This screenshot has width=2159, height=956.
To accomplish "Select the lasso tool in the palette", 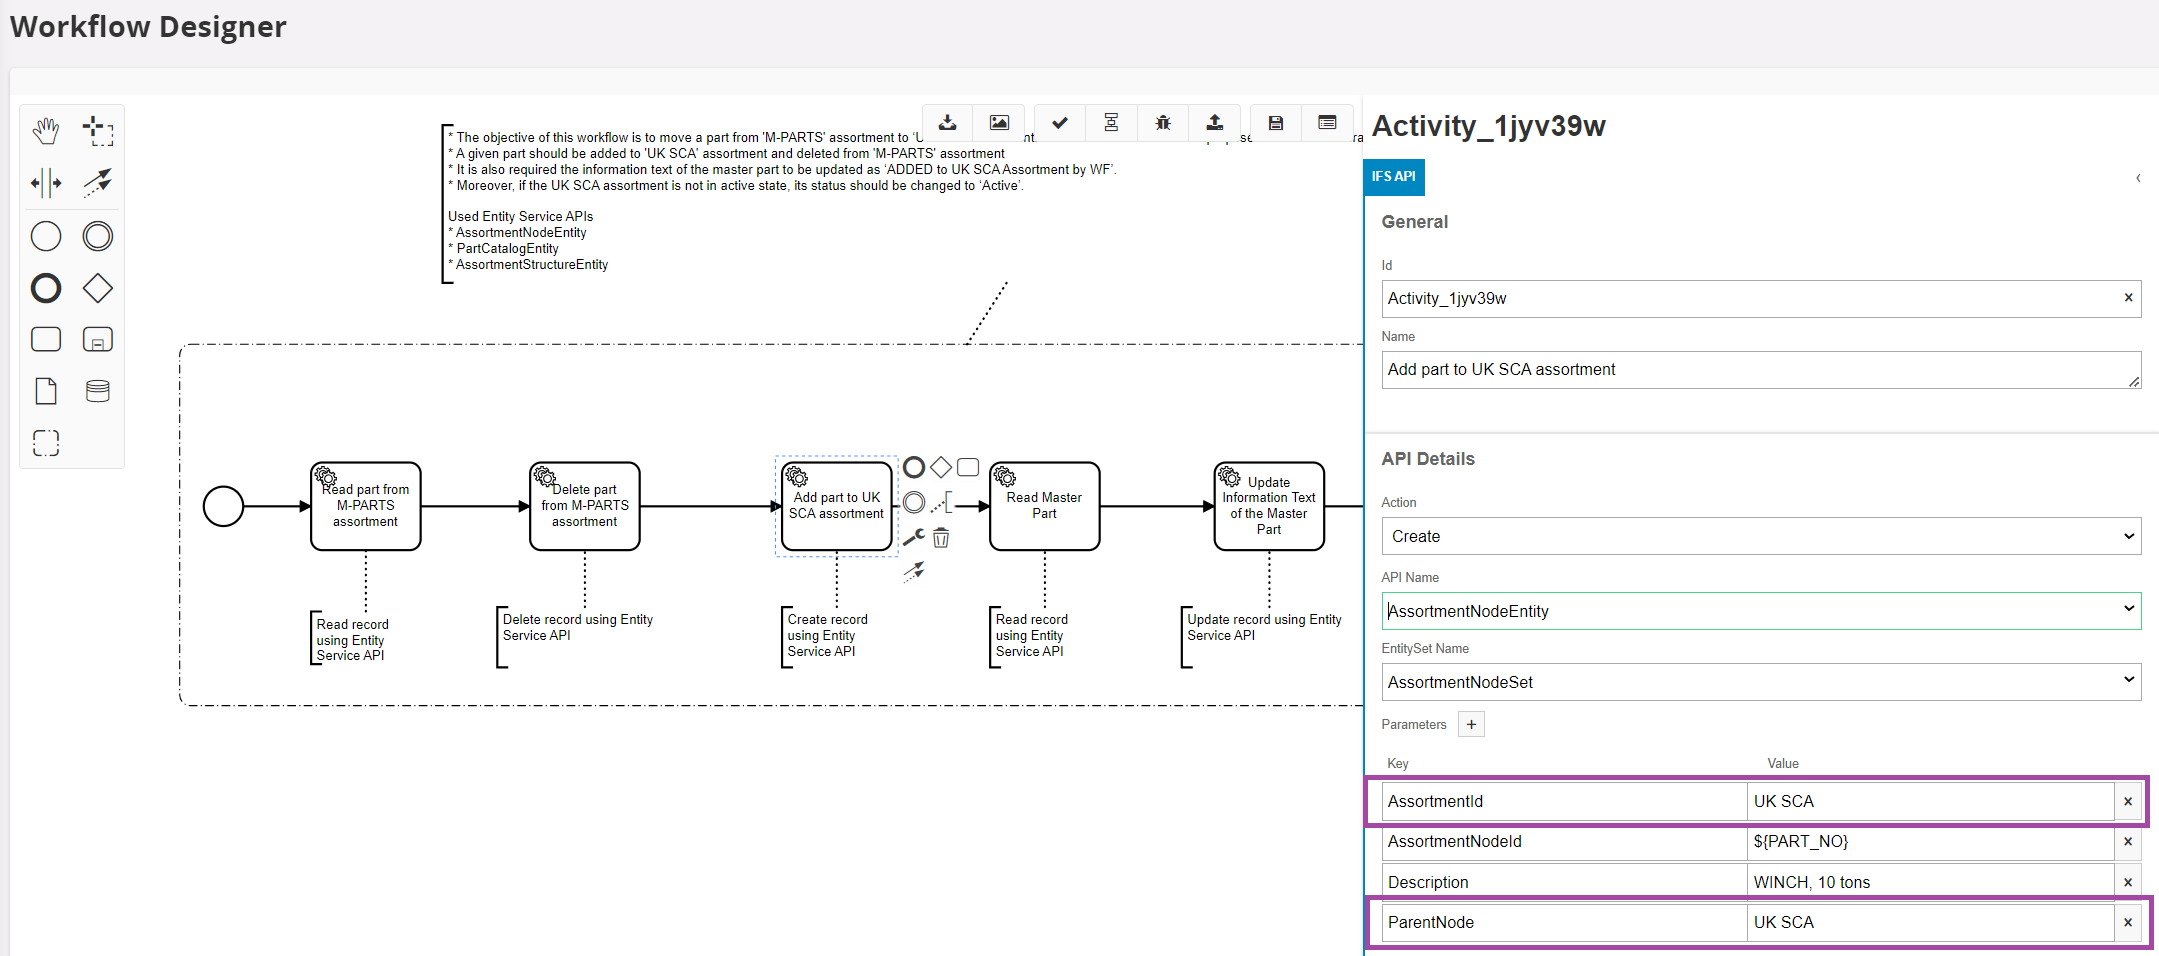I will 98,131.
